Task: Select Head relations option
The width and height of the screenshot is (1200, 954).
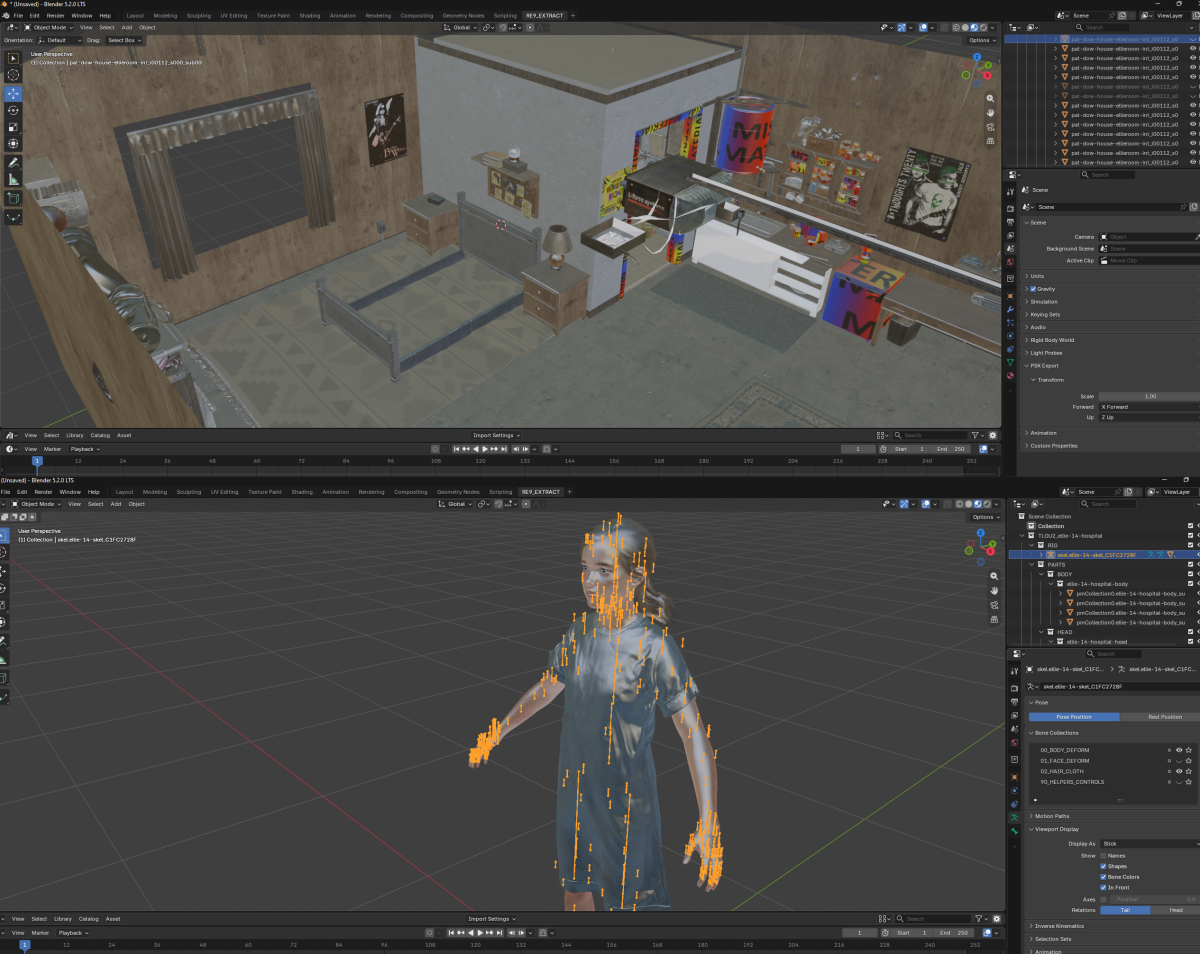Action: pyautogui.click(x=1174, y=910)
